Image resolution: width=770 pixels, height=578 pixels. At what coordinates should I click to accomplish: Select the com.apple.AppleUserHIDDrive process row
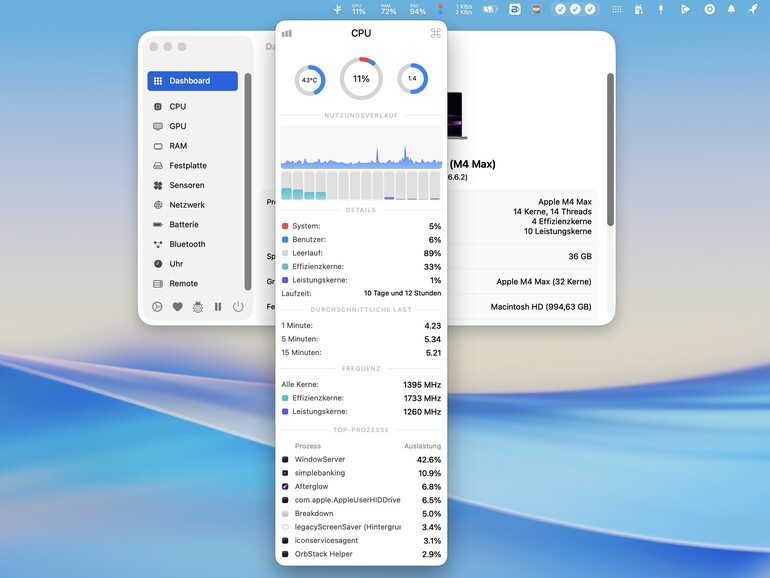point(361,500)
